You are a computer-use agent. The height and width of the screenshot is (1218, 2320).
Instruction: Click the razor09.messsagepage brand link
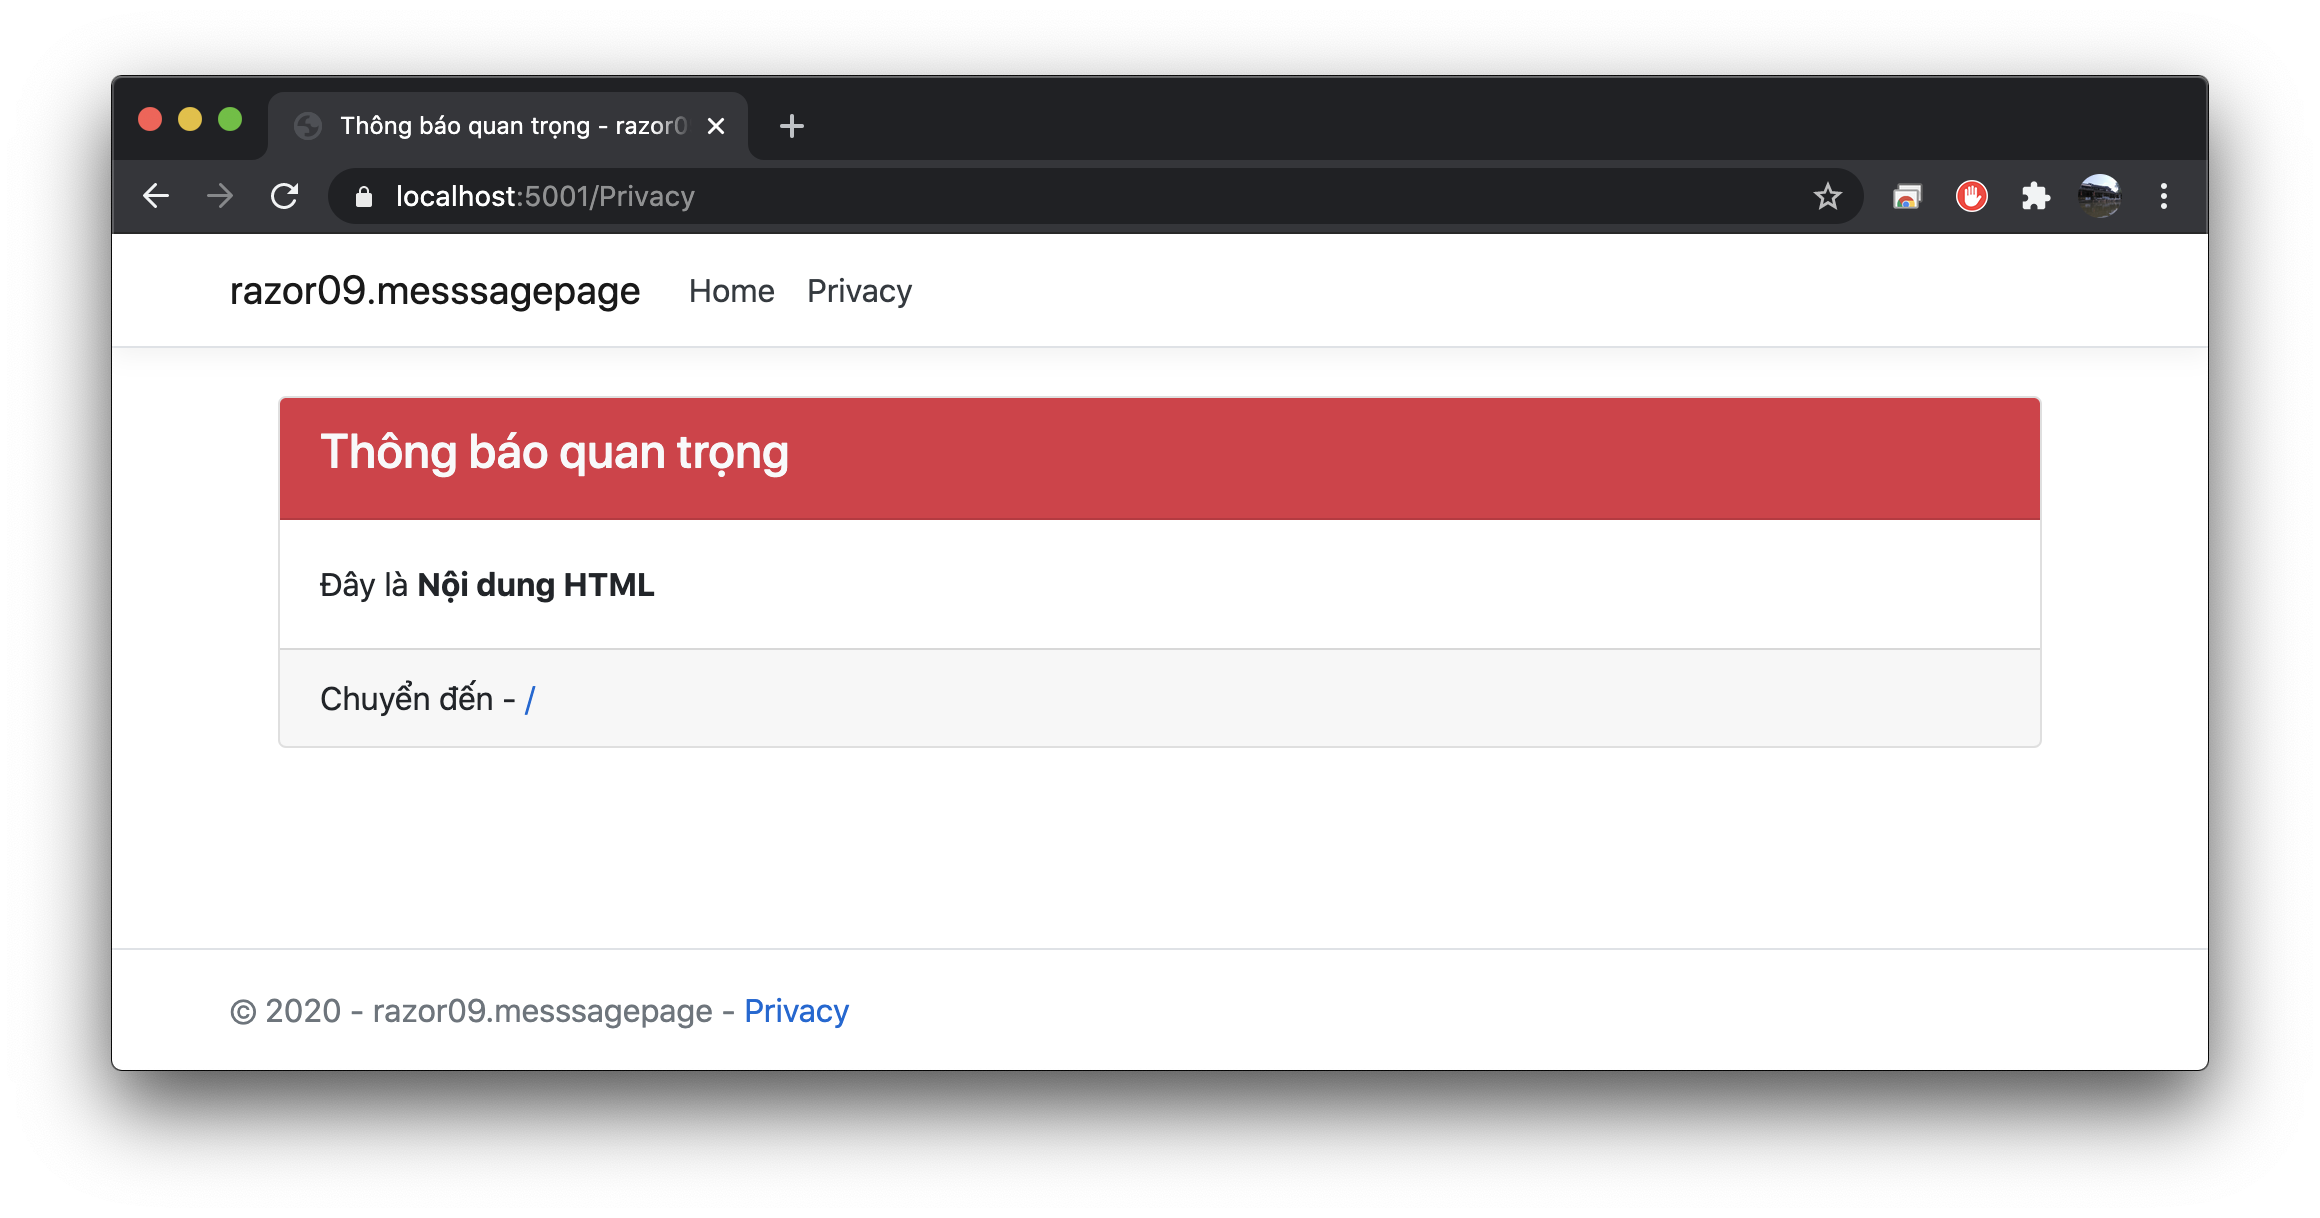tap(434, 291)
